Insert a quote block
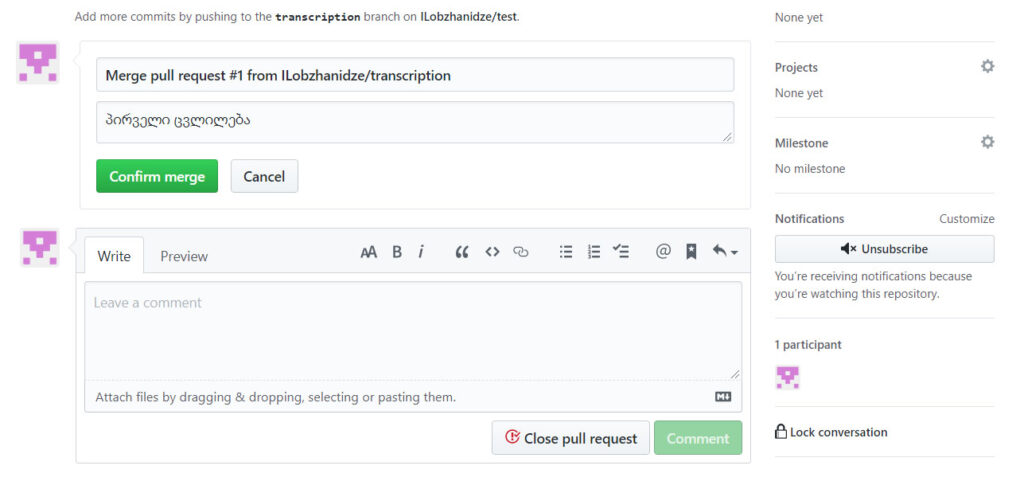 coord(461,252)
